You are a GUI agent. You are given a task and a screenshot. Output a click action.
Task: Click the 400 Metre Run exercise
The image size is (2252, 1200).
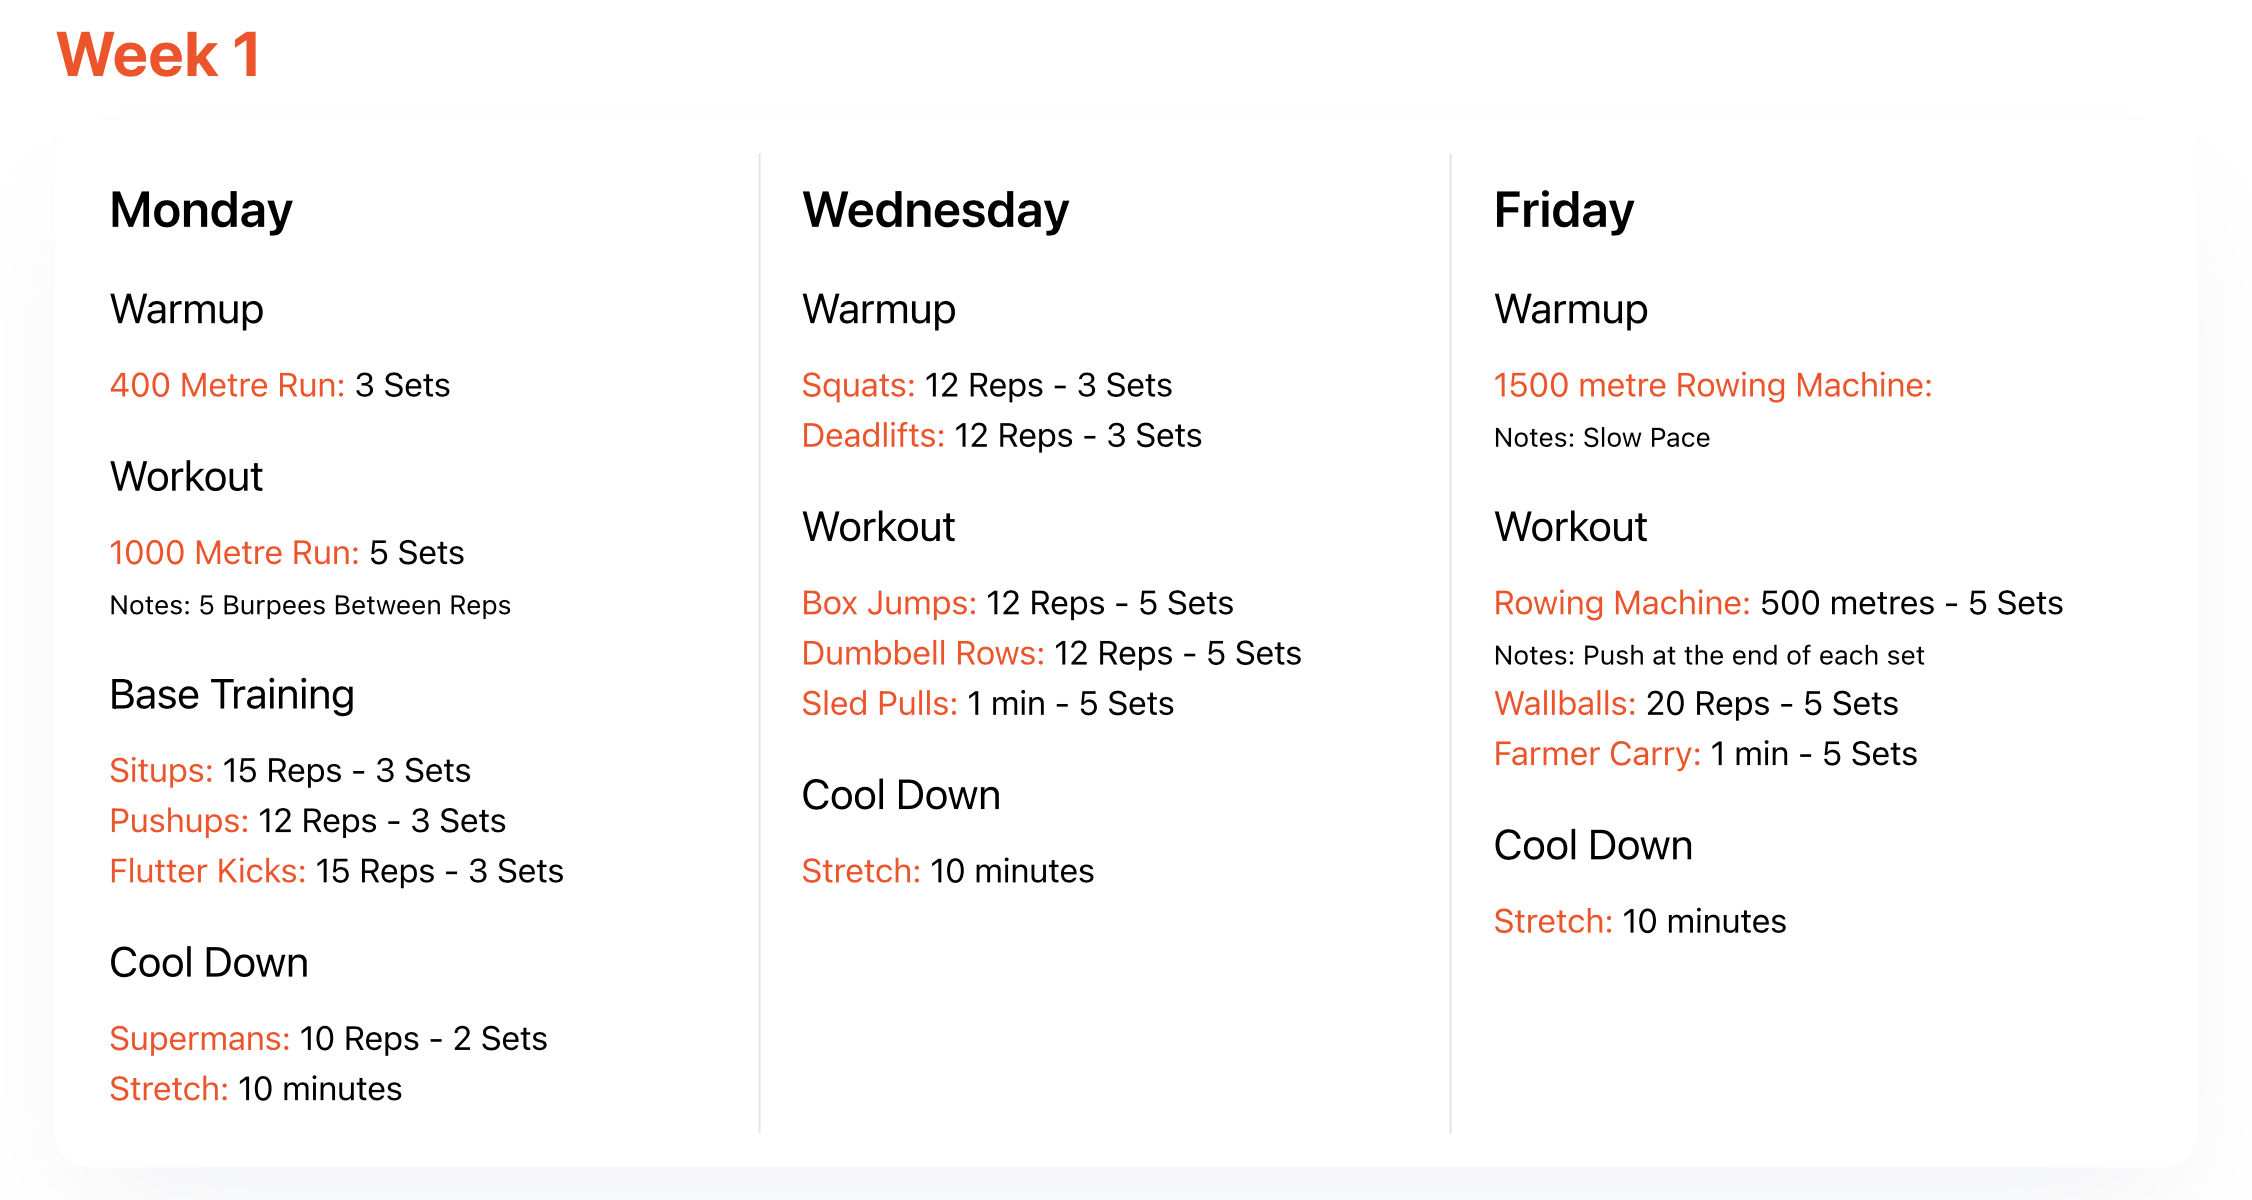pos(227,385)
